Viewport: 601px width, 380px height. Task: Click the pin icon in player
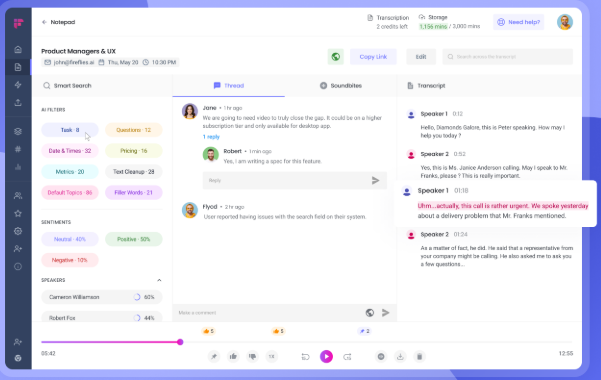(x=214, y=357)
